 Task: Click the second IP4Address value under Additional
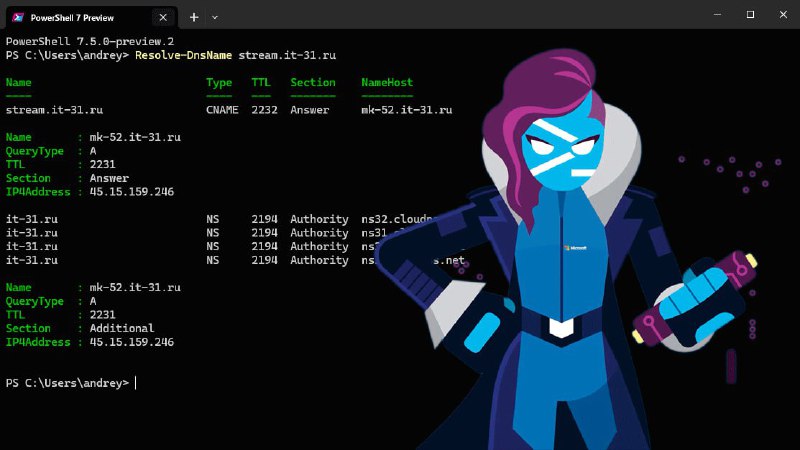point(132,342)
